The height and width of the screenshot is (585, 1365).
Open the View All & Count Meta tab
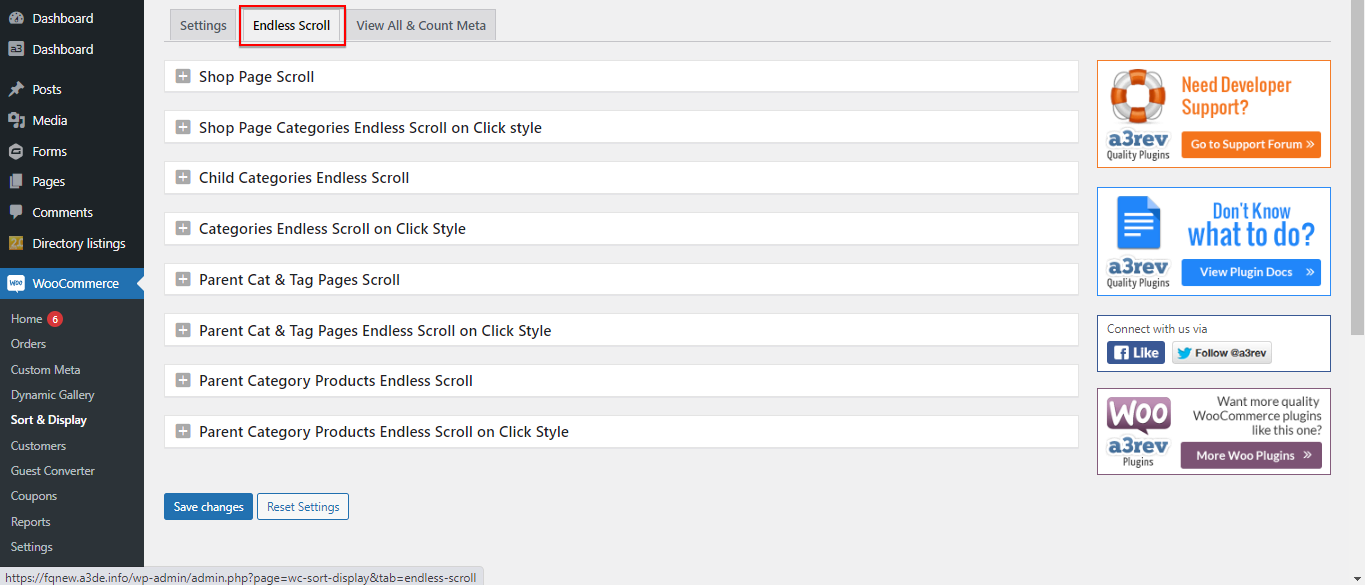421,26
